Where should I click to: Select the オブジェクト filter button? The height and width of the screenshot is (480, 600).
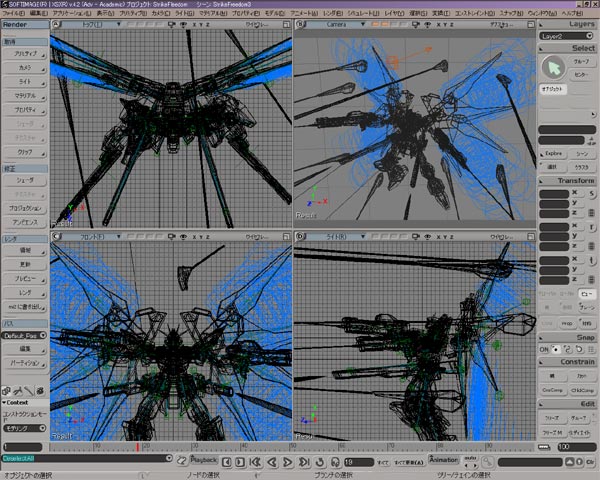(x=553, y=89)
